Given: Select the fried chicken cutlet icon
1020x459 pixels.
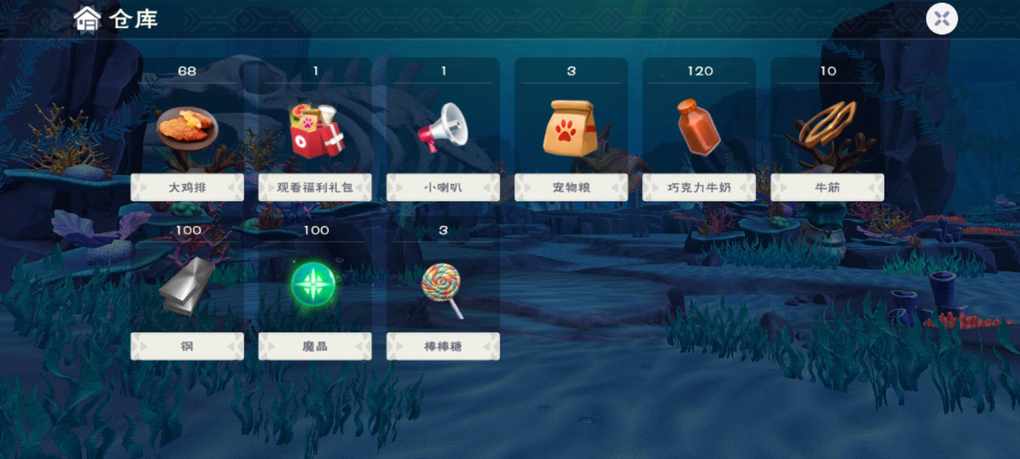Looking at the screenshot, I should tap(187, 127).
